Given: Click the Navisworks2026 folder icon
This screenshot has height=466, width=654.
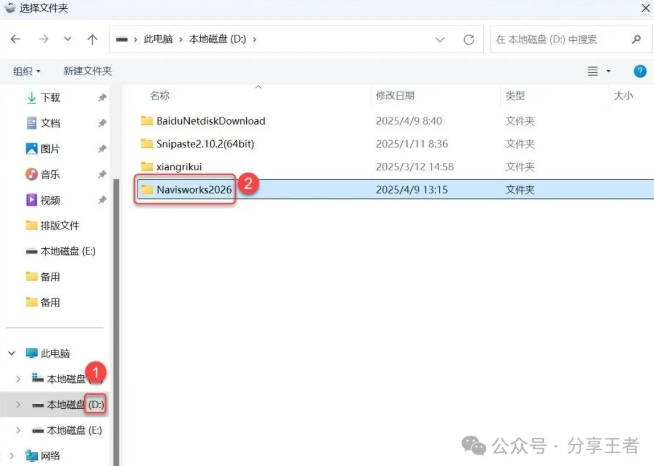Looking at the screenshot, I should coord(146,189).
